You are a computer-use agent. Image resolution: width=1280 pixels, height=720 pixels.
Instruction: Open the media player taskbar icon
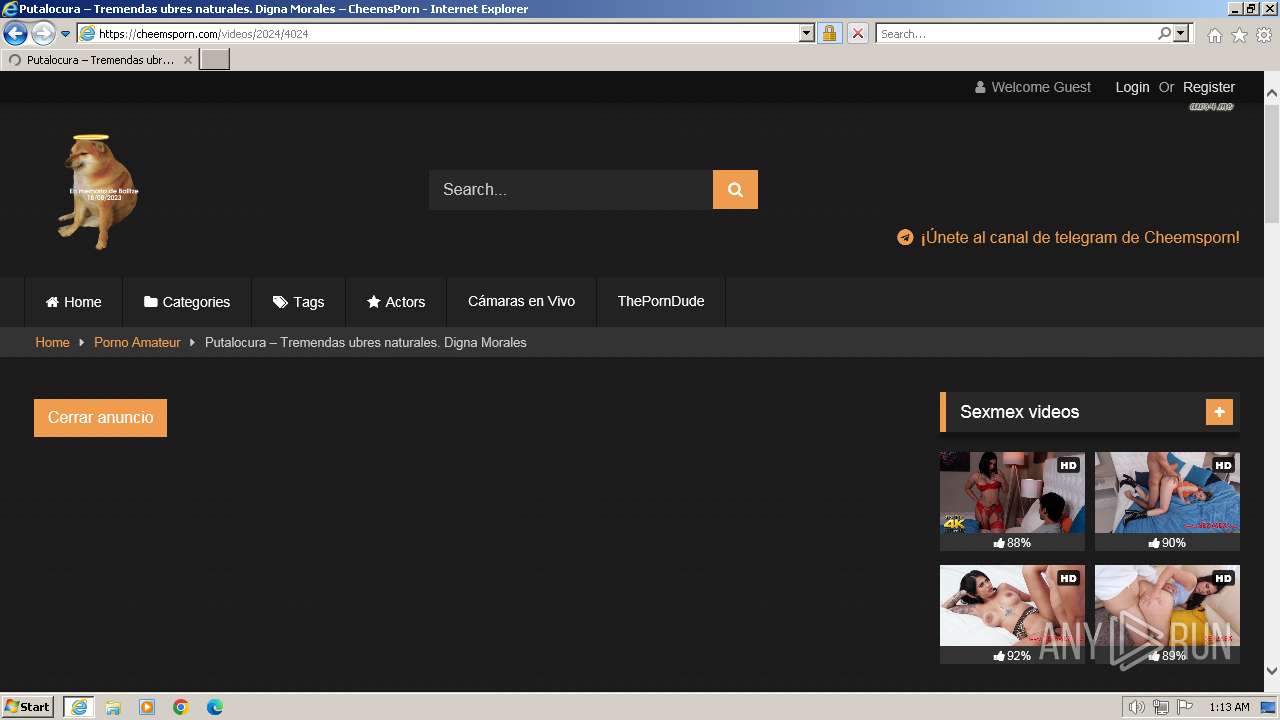click(x=147, y=707)
